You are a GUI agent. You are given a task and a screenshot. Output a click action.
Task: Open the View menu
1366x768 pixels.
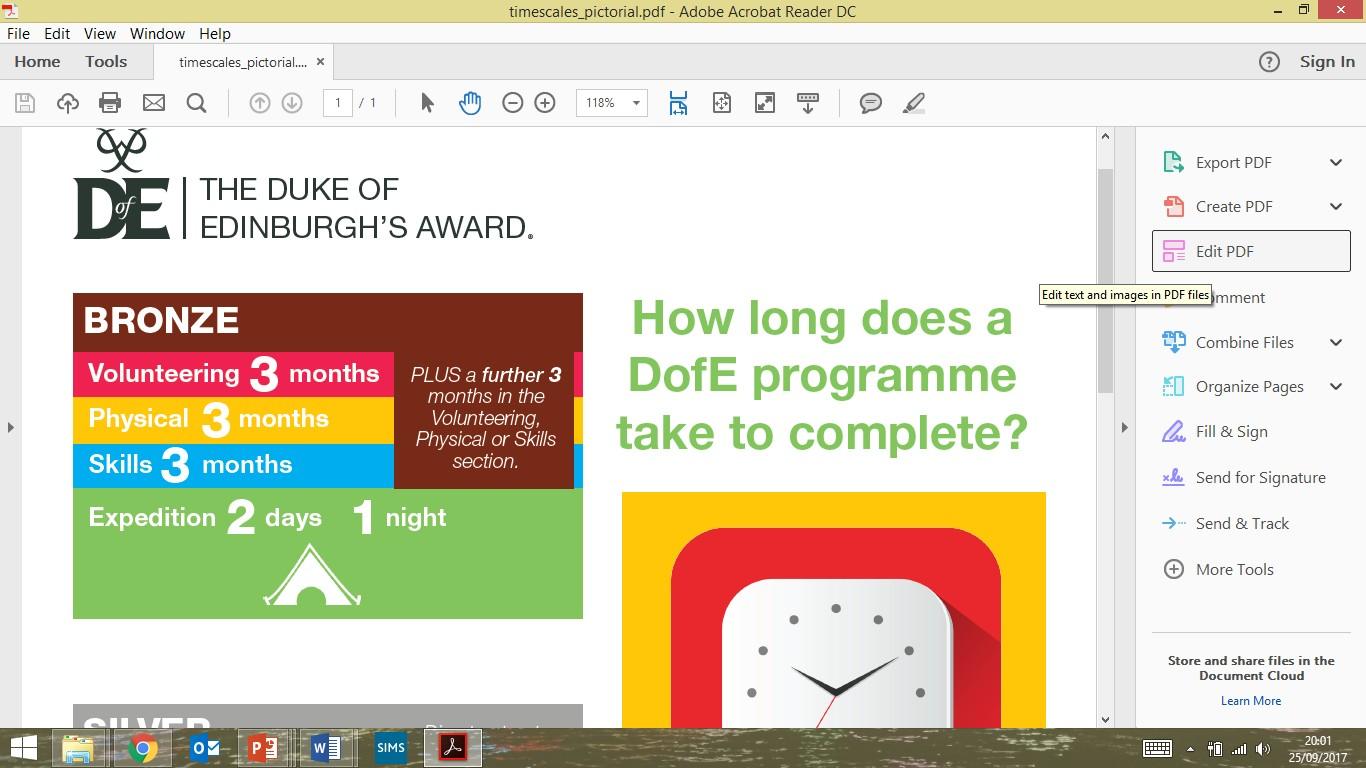click(100, 33)
